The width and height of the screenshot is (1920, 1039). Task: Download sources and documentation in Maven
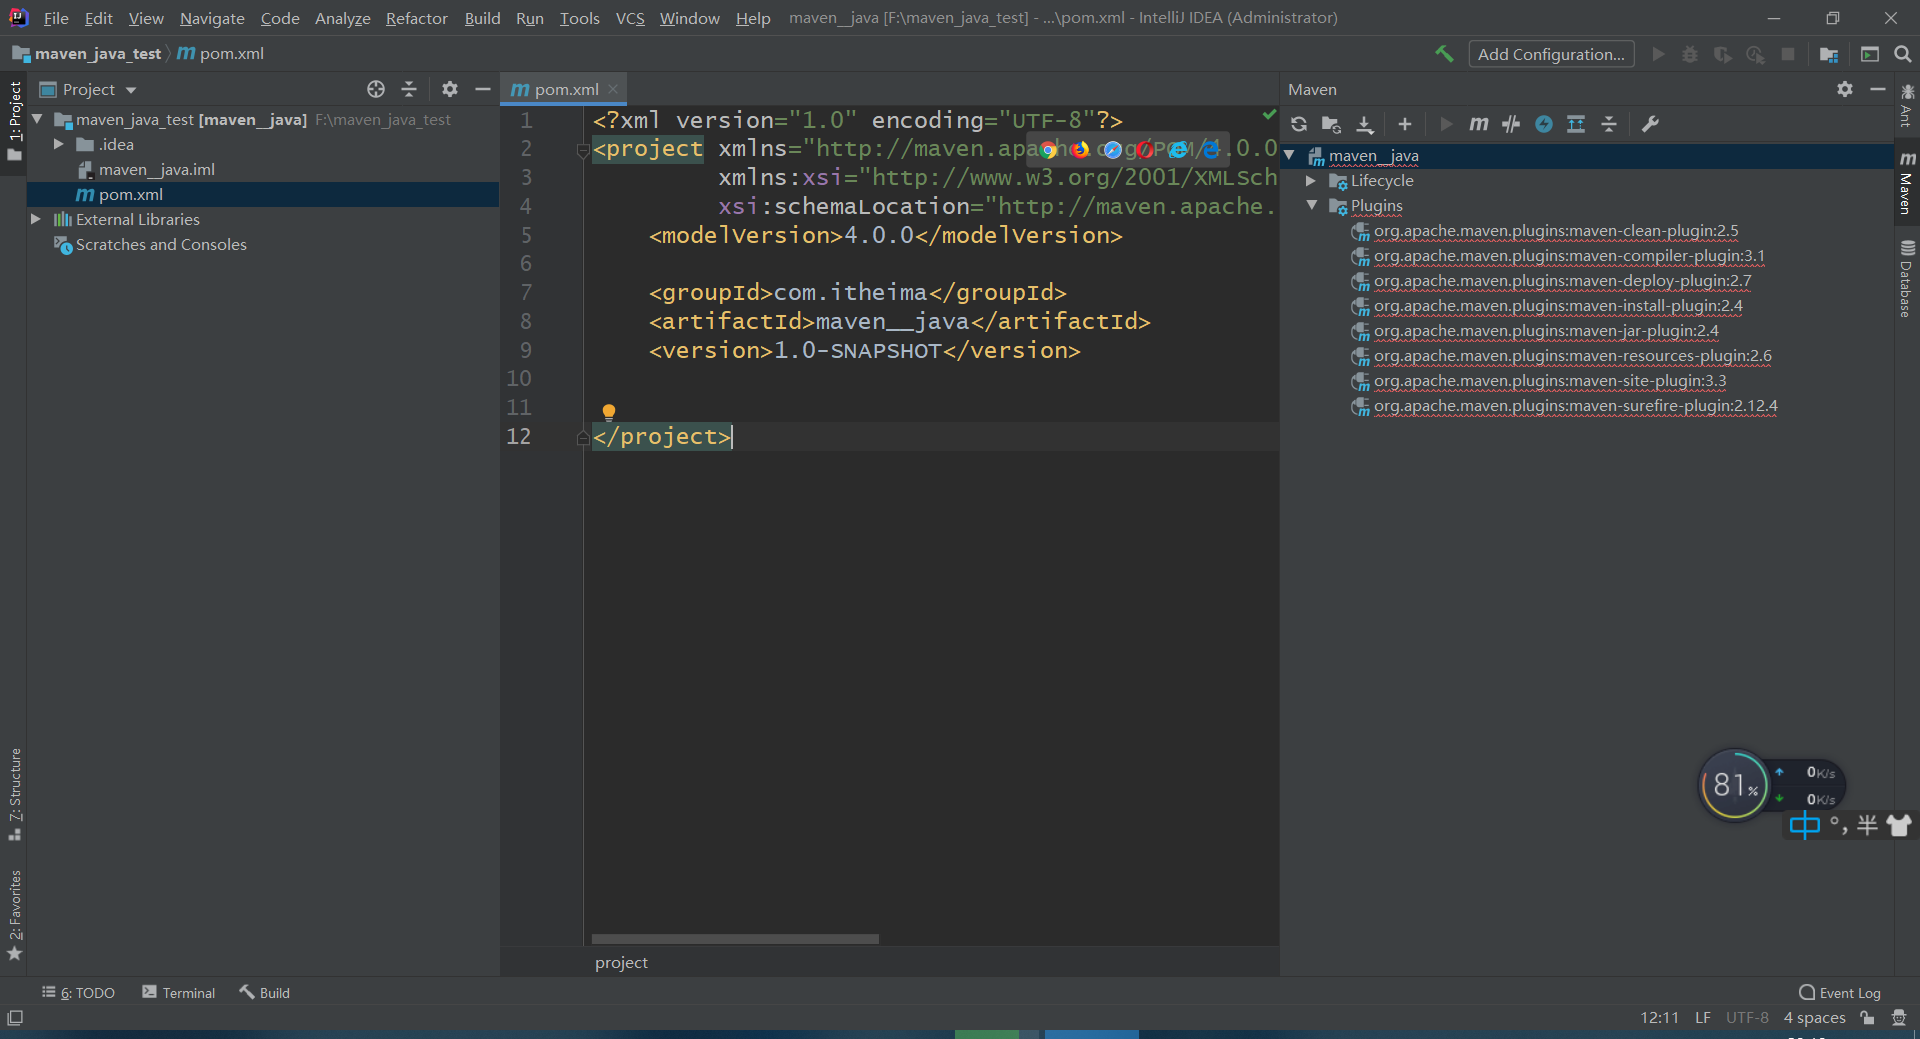pyautogui.click(x=1365, y=124)
